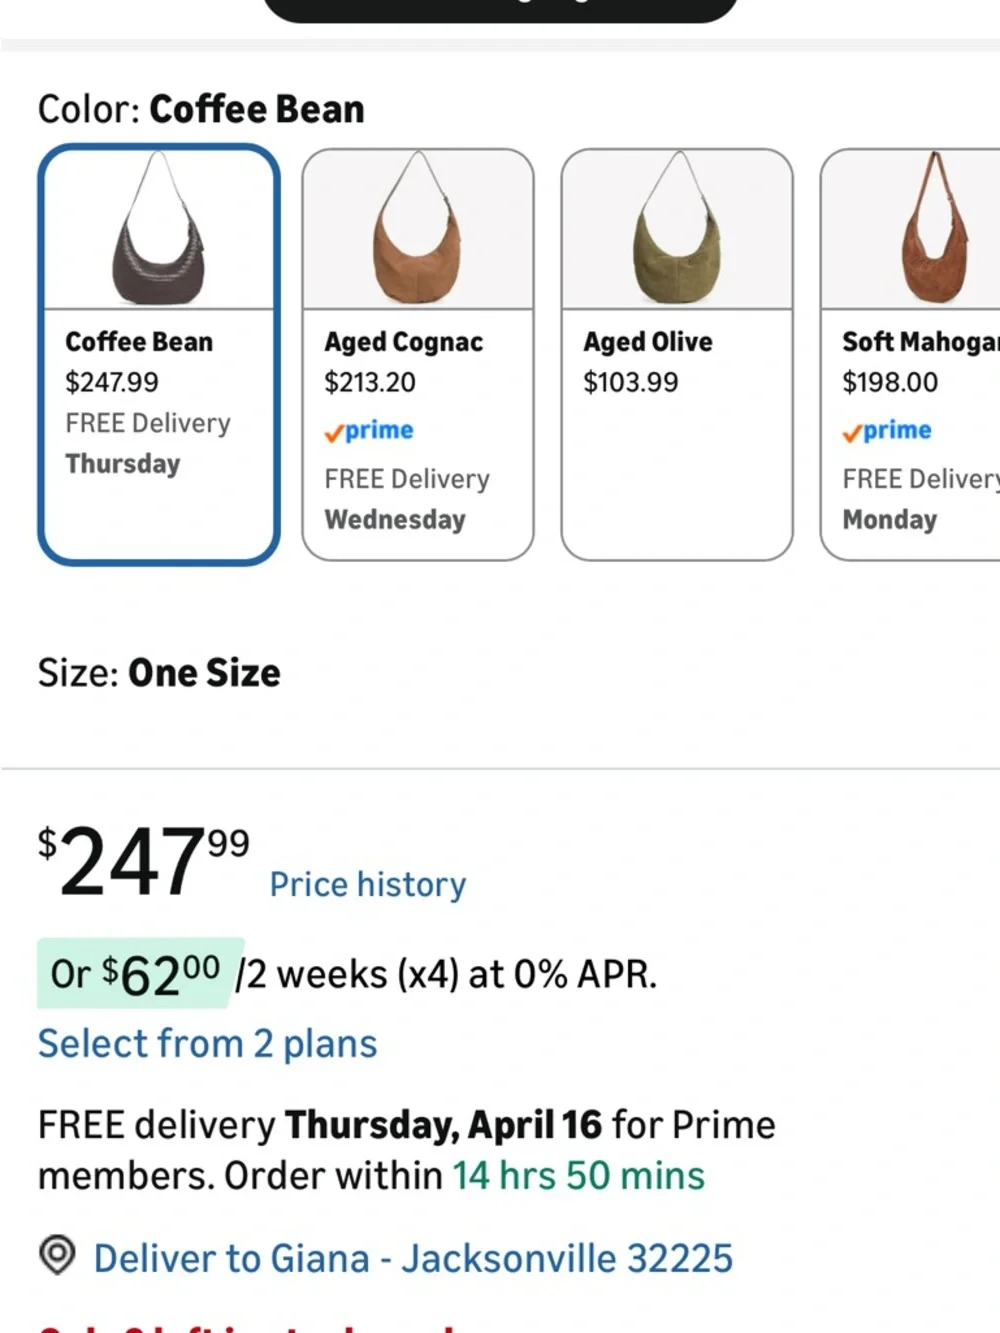Choose the Aged Cognac color option
1000x1333 pixels.
[x=418, y=355]
